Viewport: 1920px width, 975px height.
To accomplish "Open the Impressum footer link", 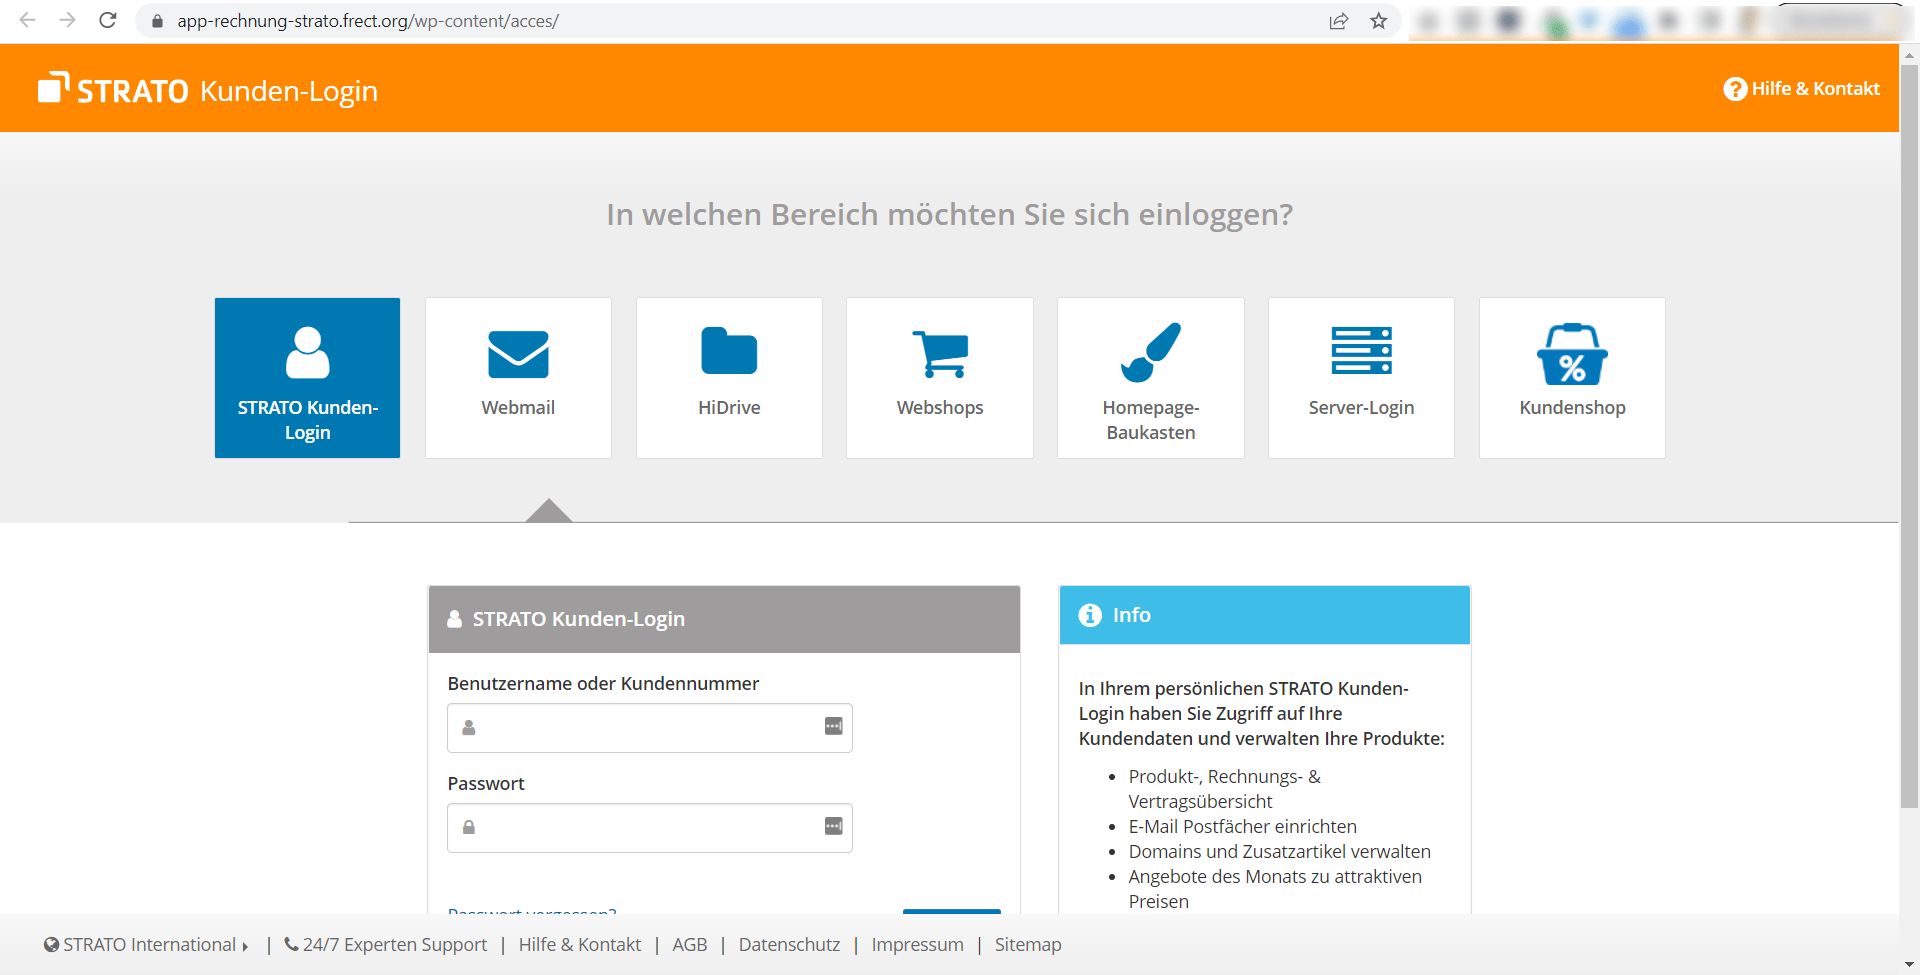I will pos(917,945).
